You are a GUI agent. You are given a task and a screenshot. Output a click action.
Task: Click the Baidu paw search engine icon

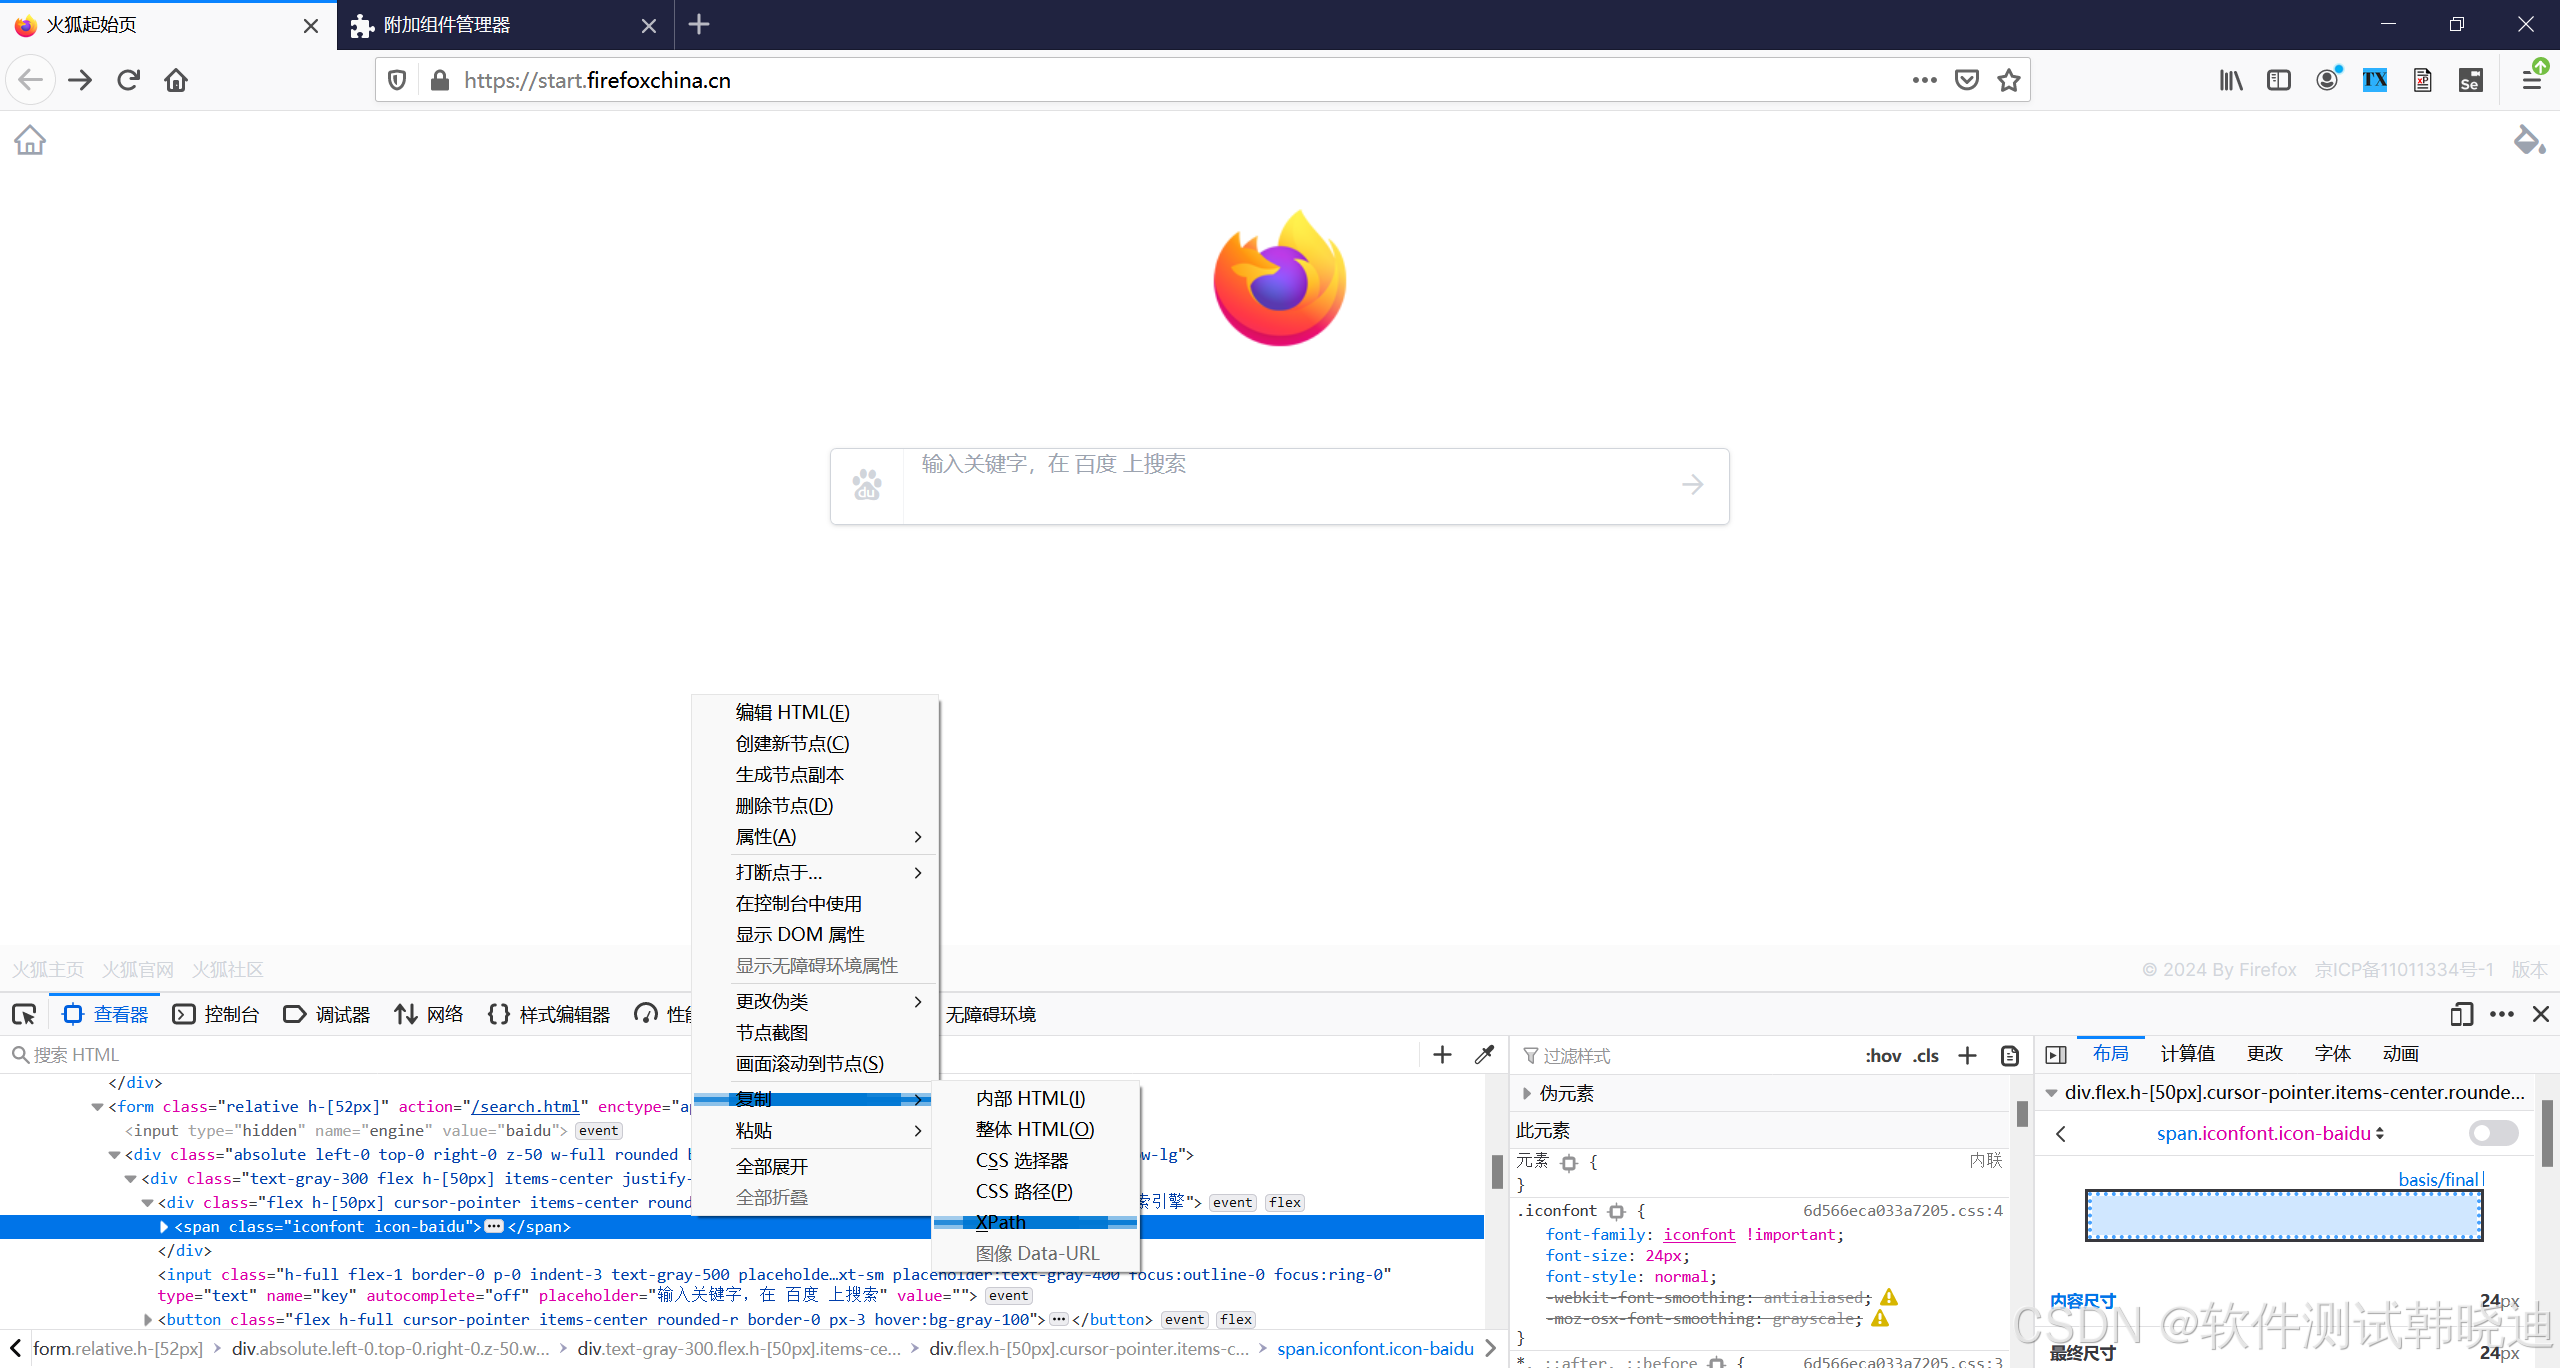pos(867,485)
